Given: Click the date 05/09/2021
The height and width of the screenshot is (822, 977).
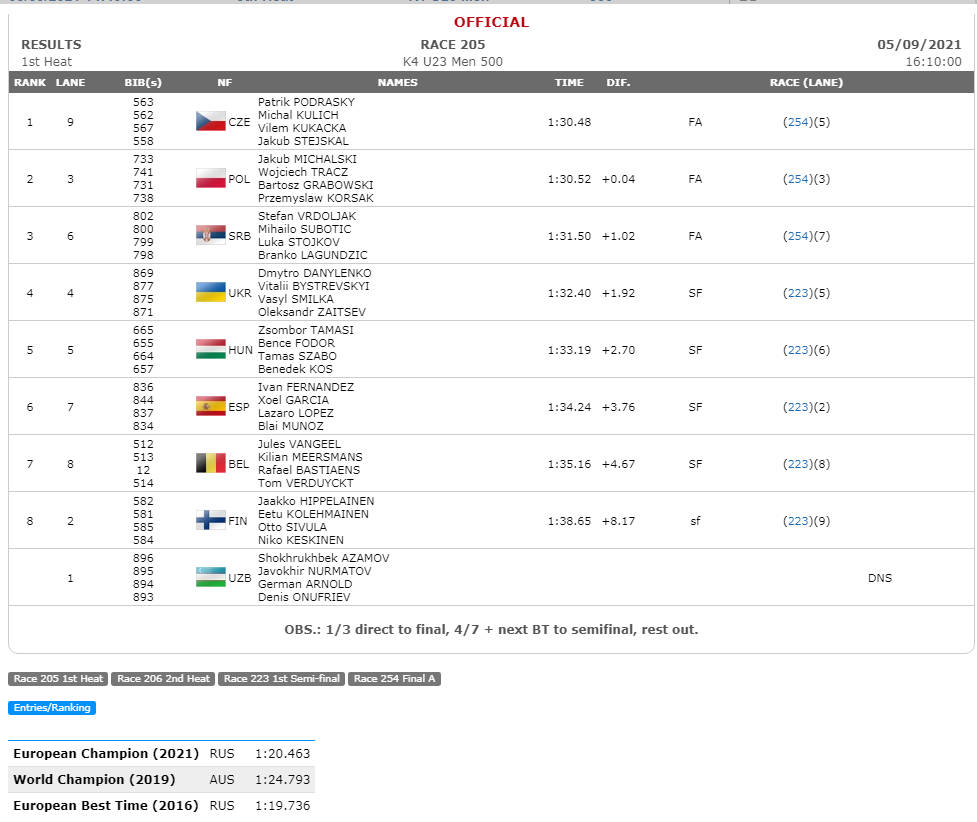Looking at the screenshot, I should [x=919, y=45].
